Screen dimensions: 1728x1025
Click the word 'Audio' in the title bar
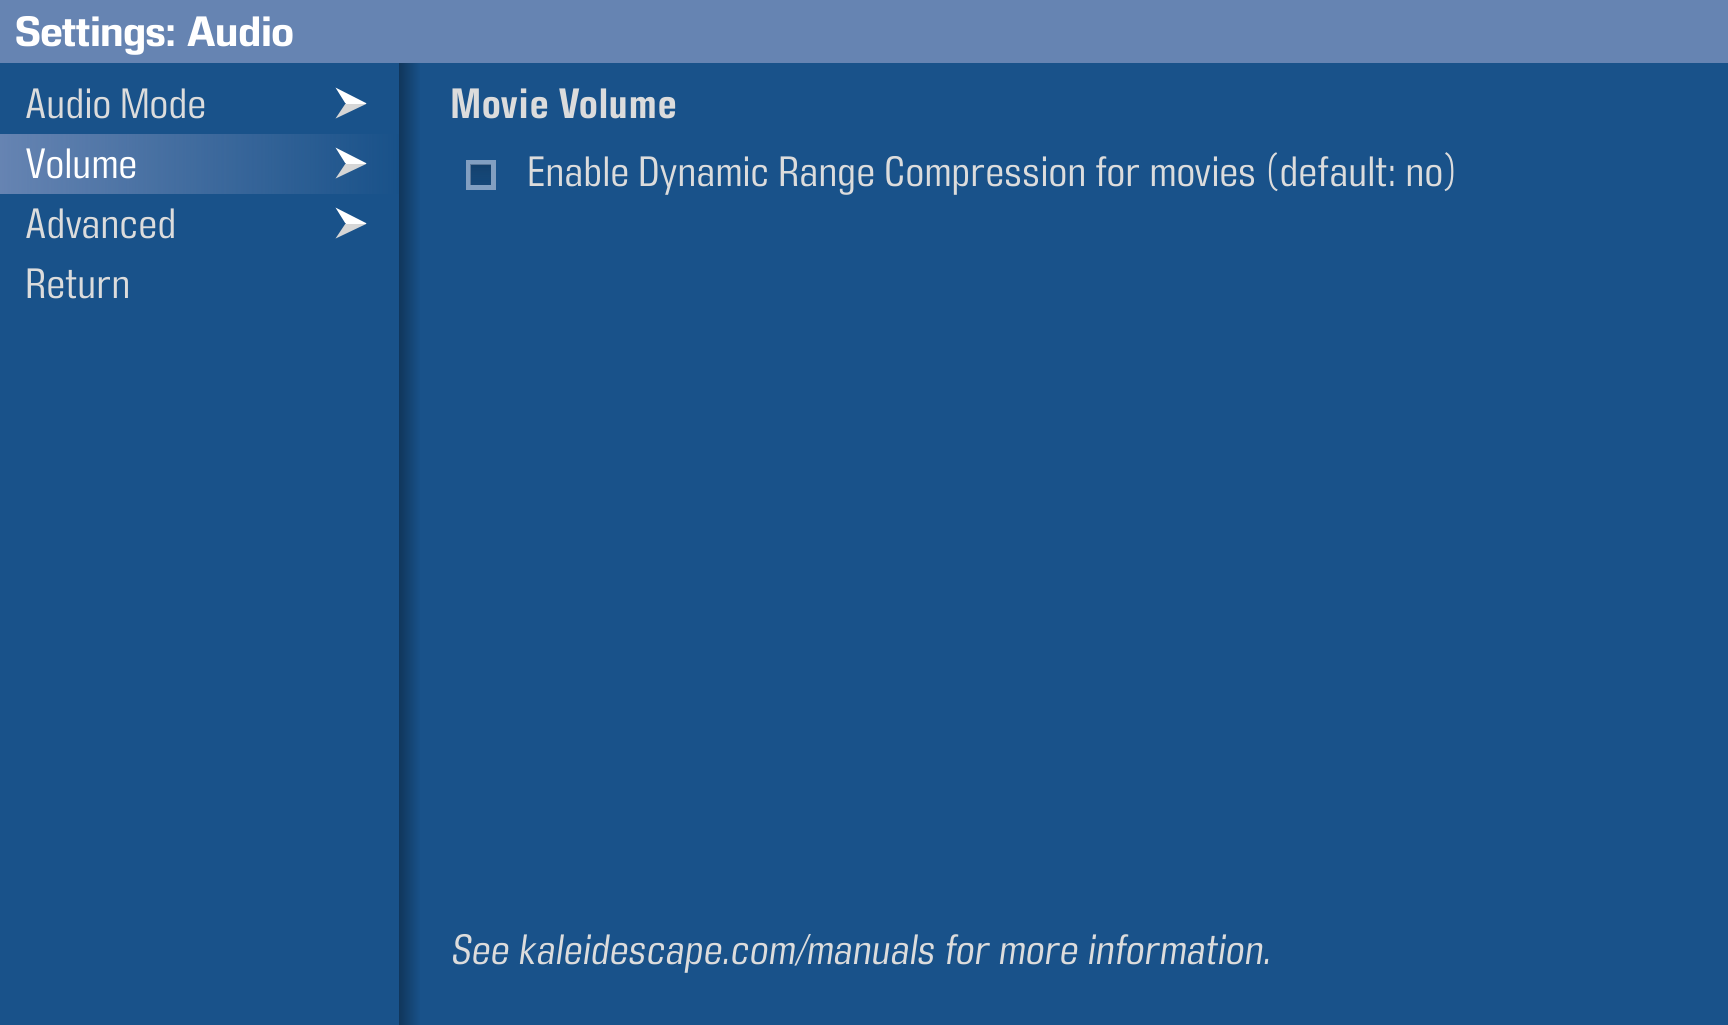[241, 33]
